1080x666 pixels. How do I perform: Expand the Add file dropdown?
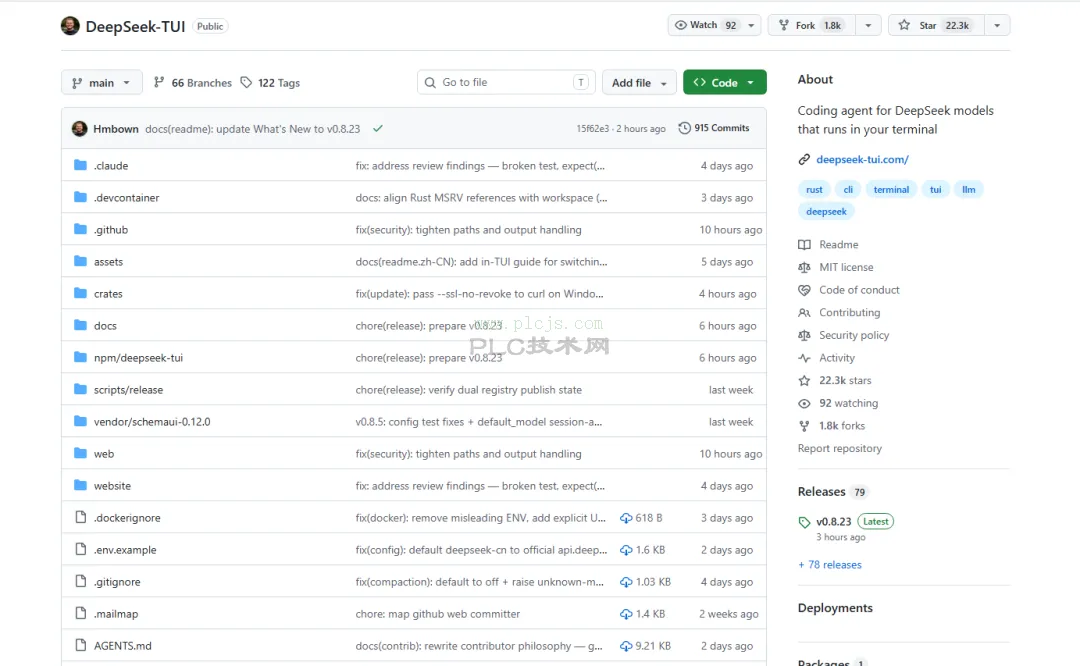point(638,83)
